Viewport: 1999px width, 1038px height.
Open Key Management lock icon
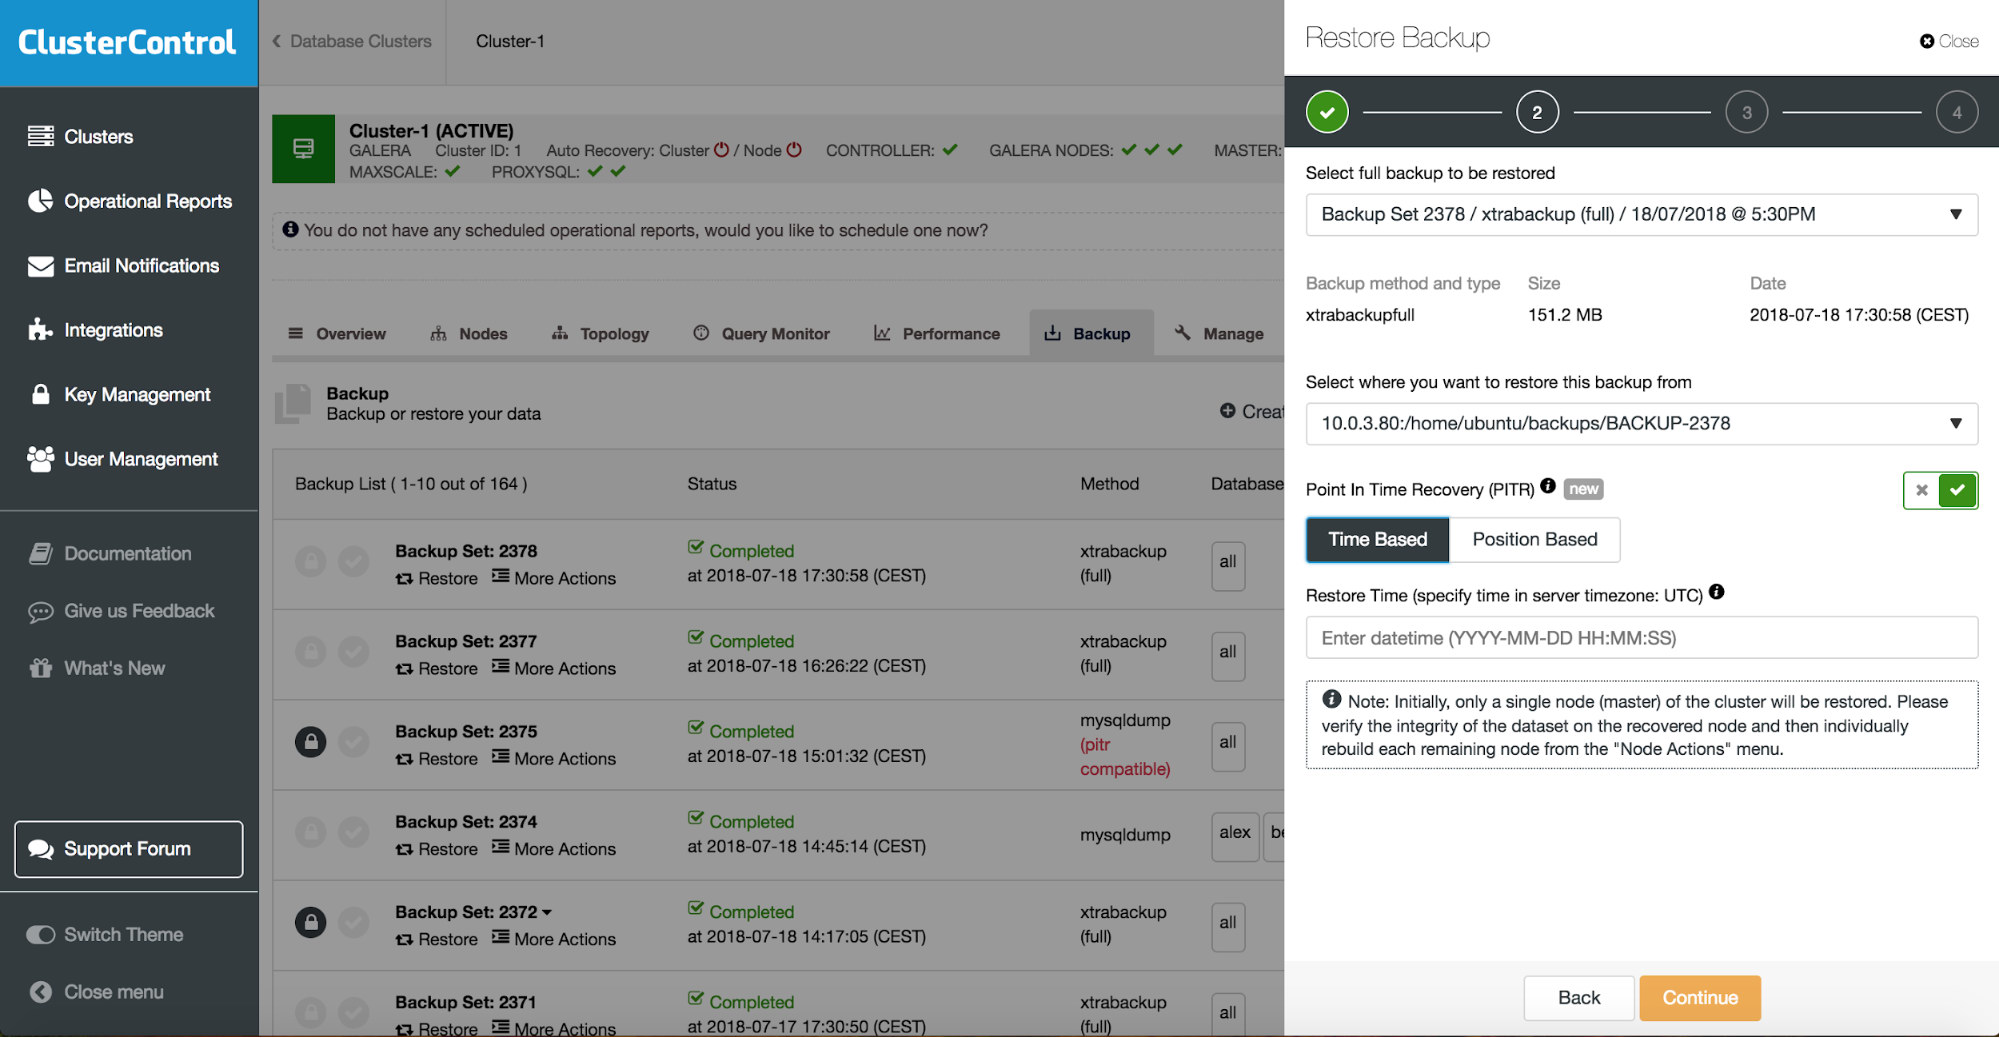pos(41,394)
